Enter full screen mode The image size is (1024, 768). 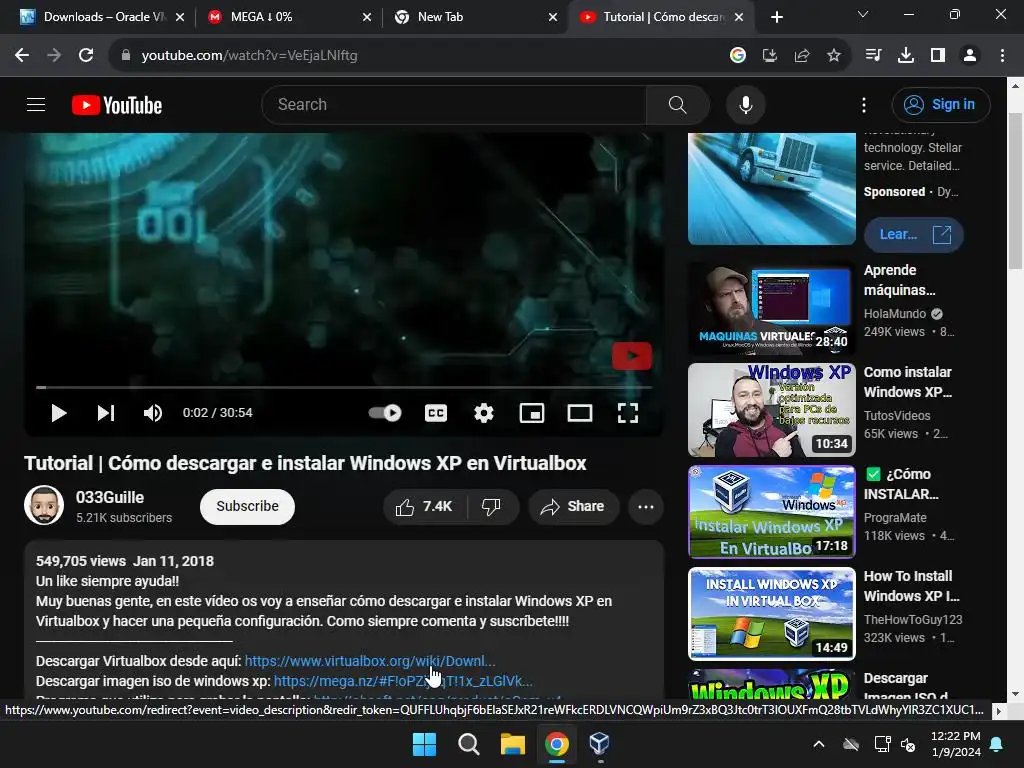pyautogui.click(x=628, y=413)
